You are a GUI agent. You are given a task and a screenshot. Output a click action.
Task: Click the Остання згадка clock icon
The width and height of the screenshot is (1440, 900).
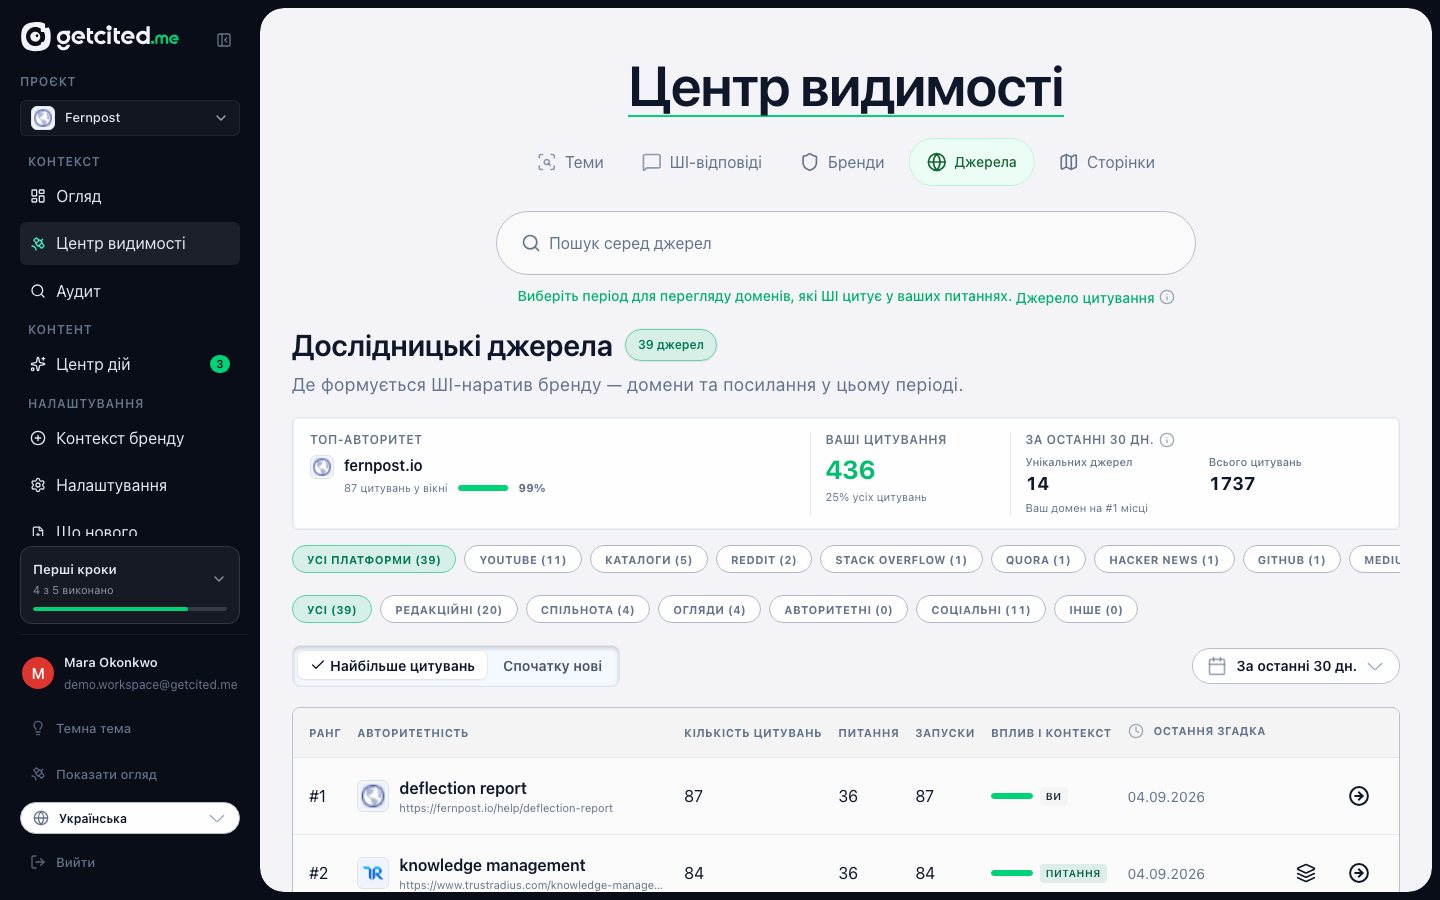pos(1136,731)
